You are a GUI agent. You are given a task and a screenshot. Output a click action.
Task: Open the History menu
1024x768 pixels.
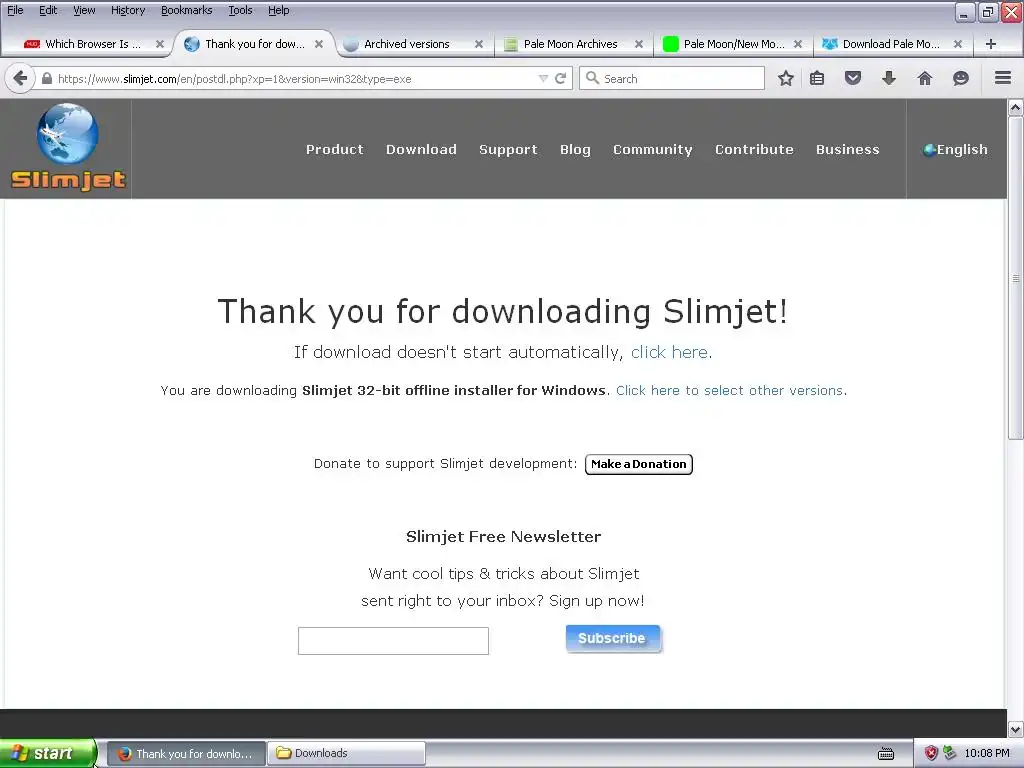128,10
